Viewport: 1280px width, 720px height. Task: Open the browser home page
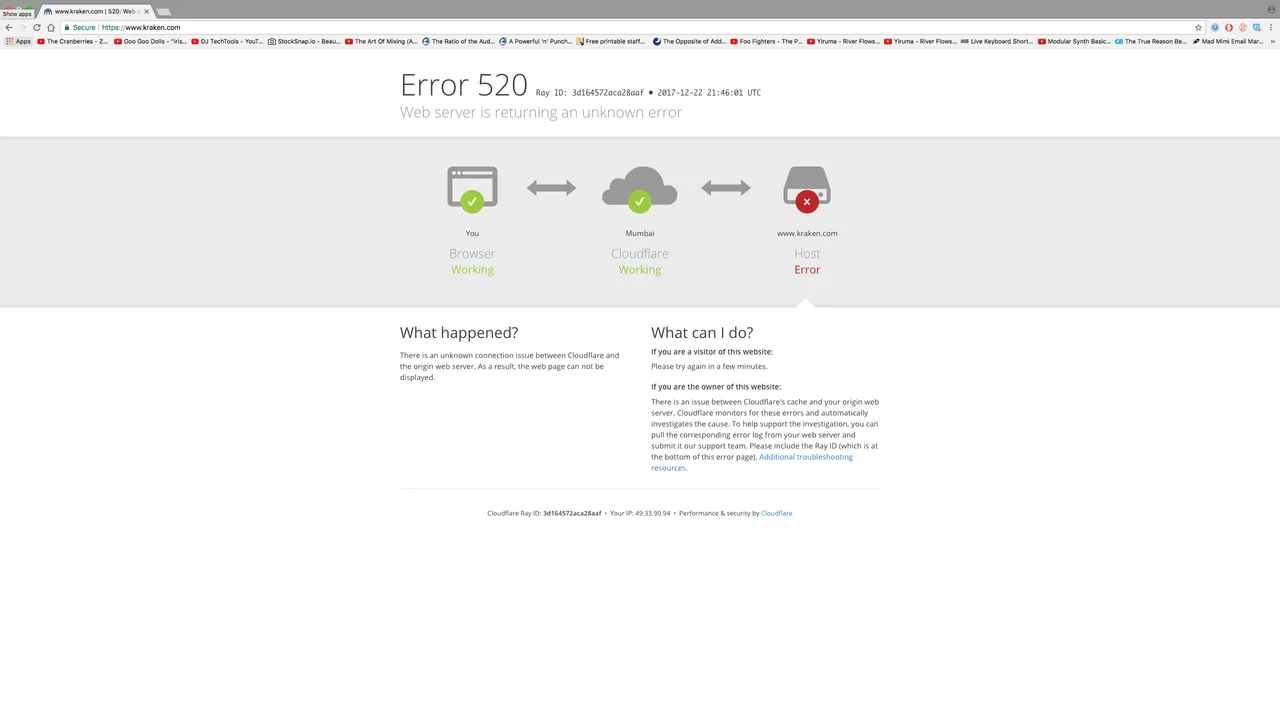(51, 27)
